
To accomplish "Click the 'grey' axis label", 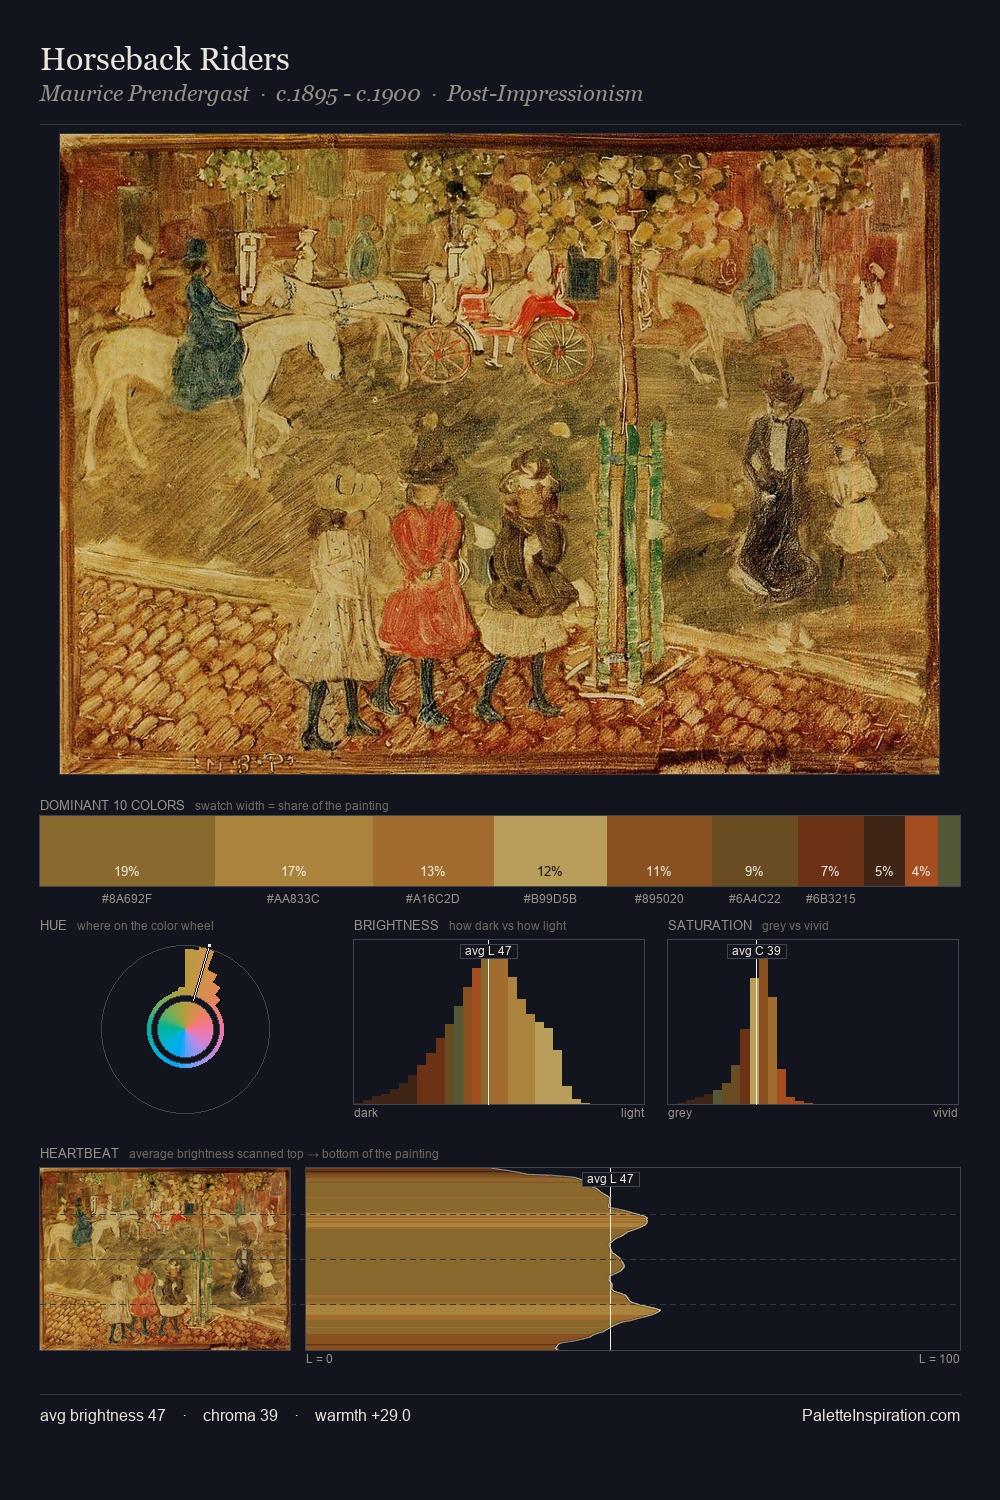I will click(680, 1113).
